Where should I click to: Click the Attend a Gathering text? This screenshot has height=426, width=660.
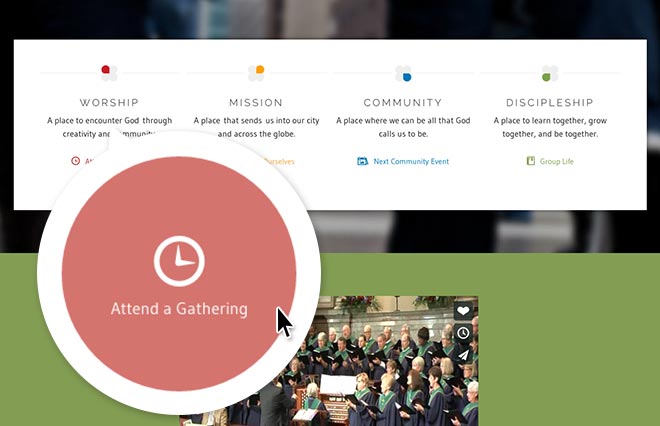pos(179,309)
